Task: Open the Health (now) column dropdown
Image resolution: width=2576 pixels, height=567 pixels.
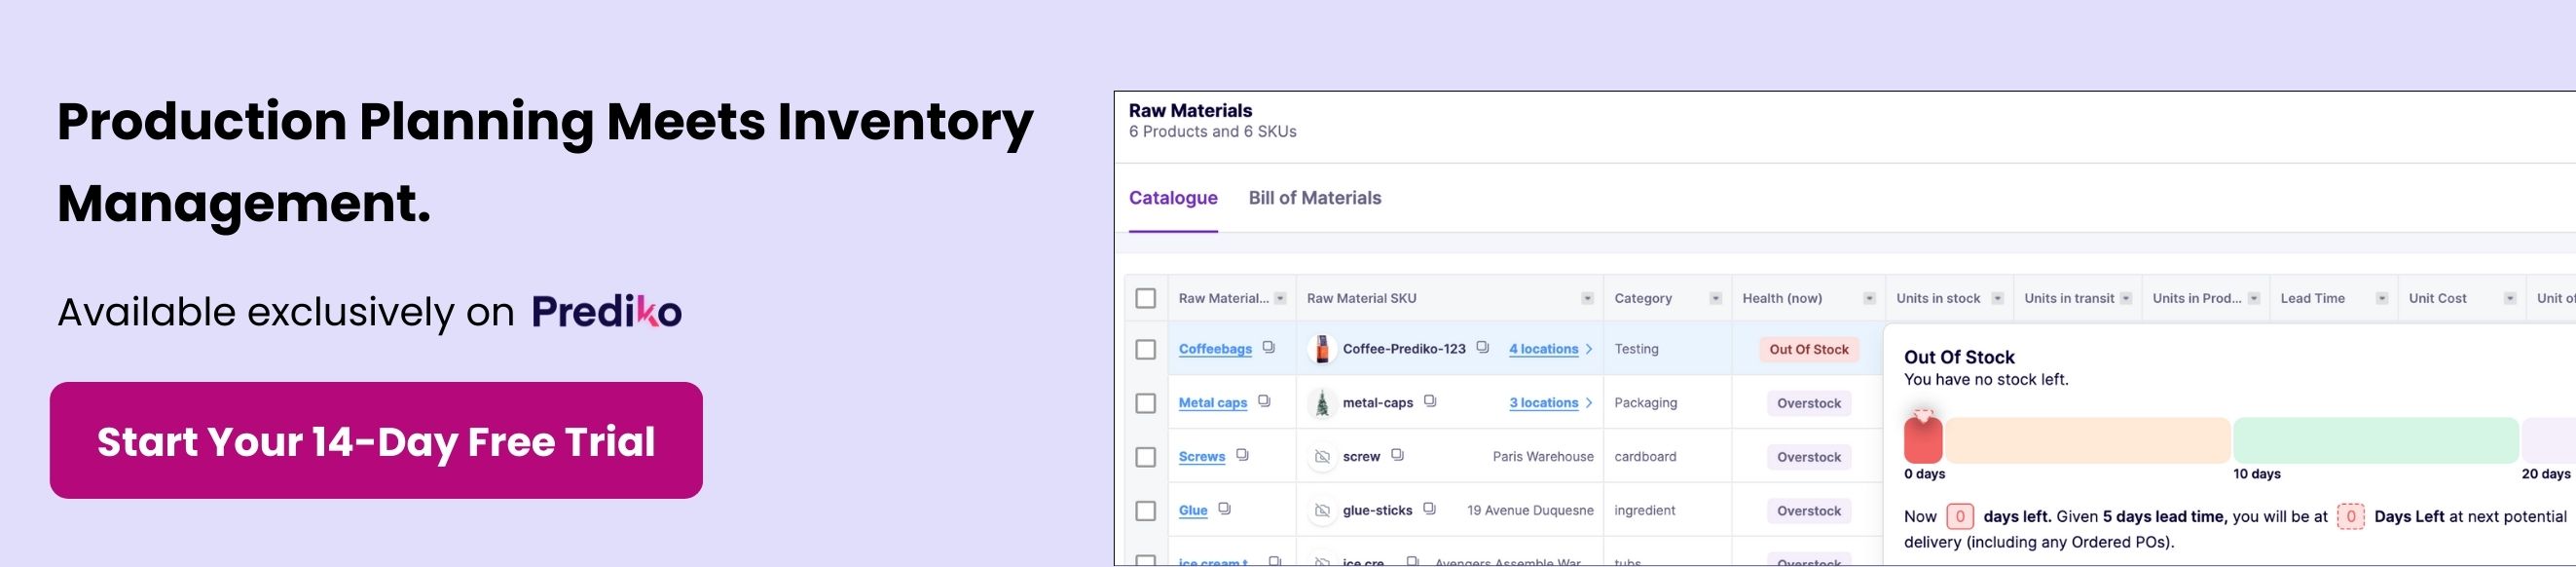Action: click(x=1869, y=298)
